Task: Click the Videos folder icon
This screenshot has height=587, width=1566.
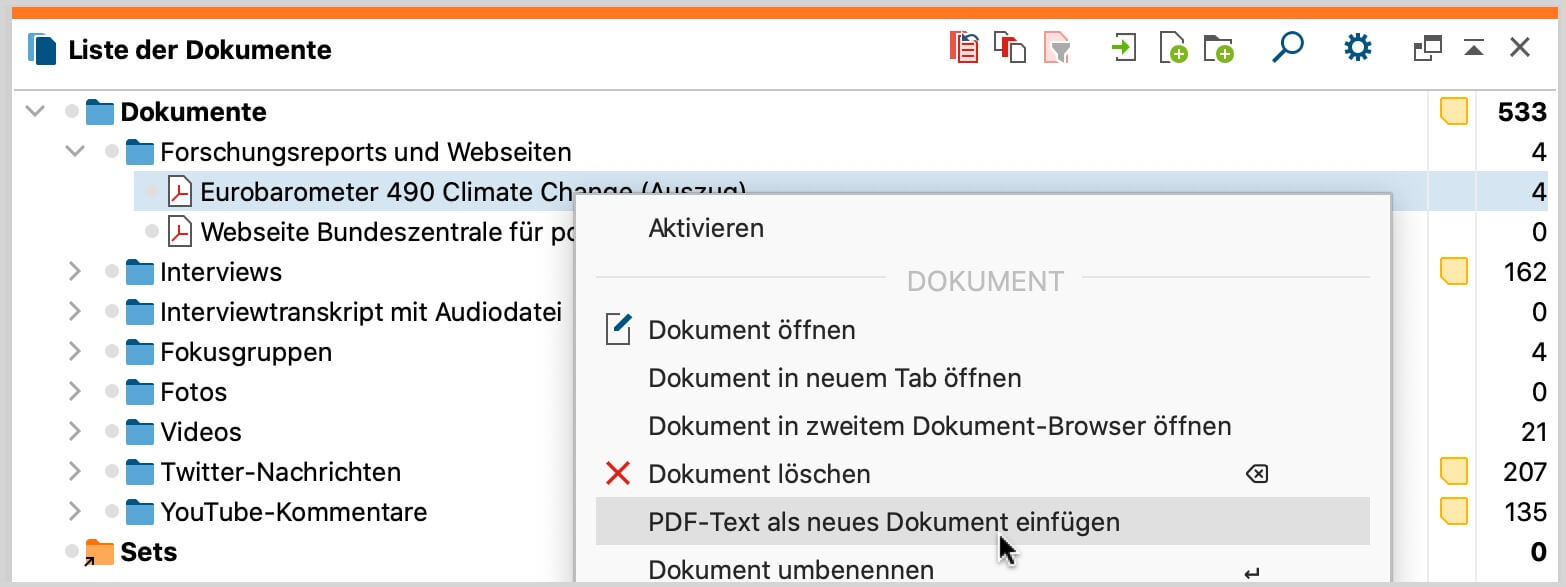Action: click(x=140, y=431)
